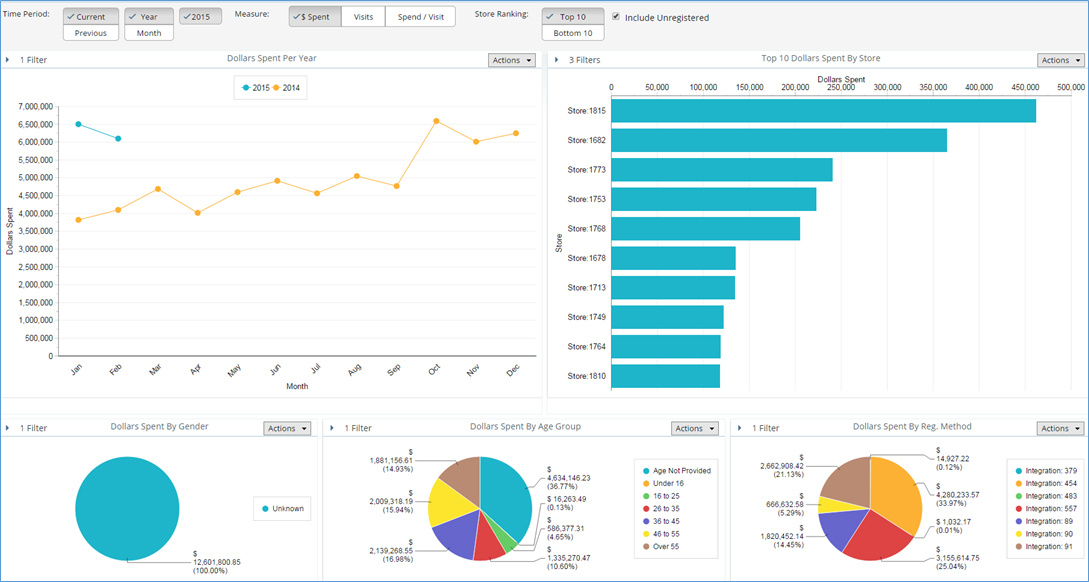Uncheck the Include Unregistered checkbox
1089x582 pixels.
pyautogui.click(x=617, y=17)
